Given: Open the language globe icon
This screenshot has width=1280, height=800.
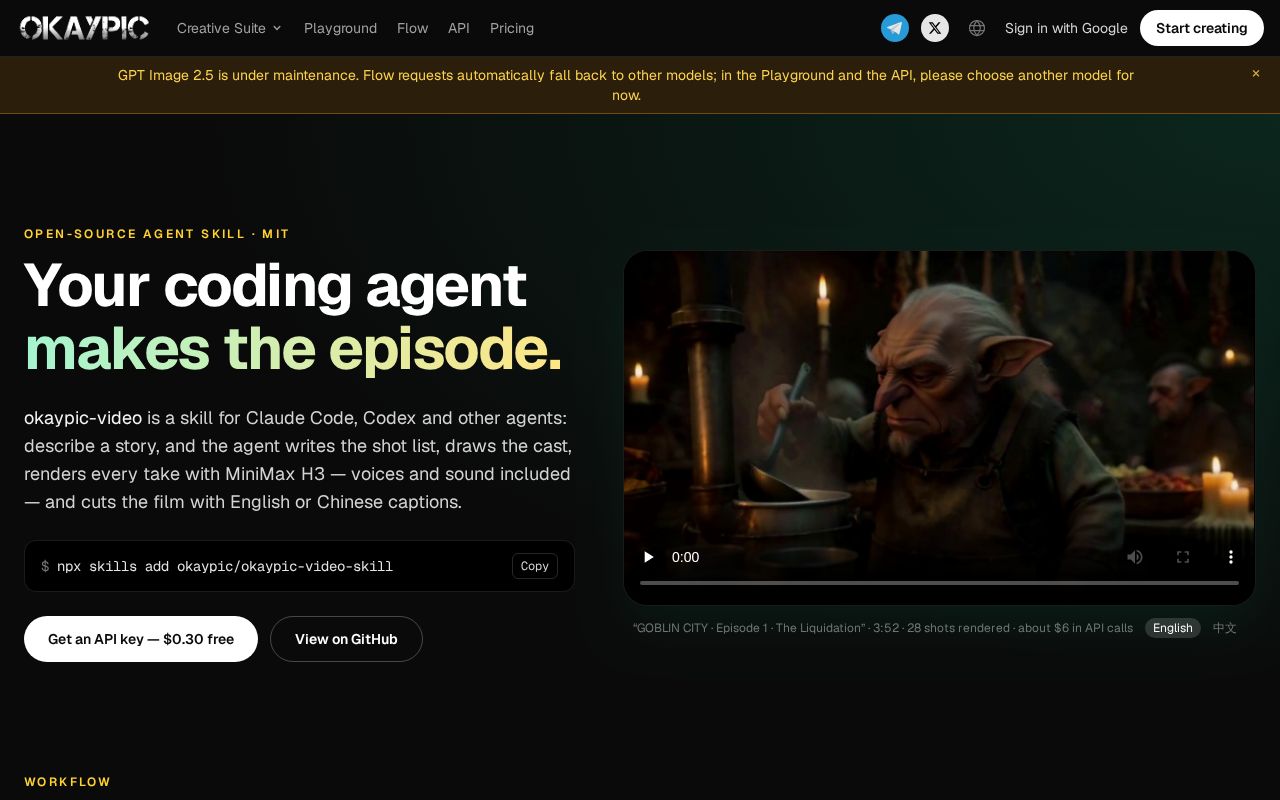Looking at the screenshot, I should click(977, 28).
